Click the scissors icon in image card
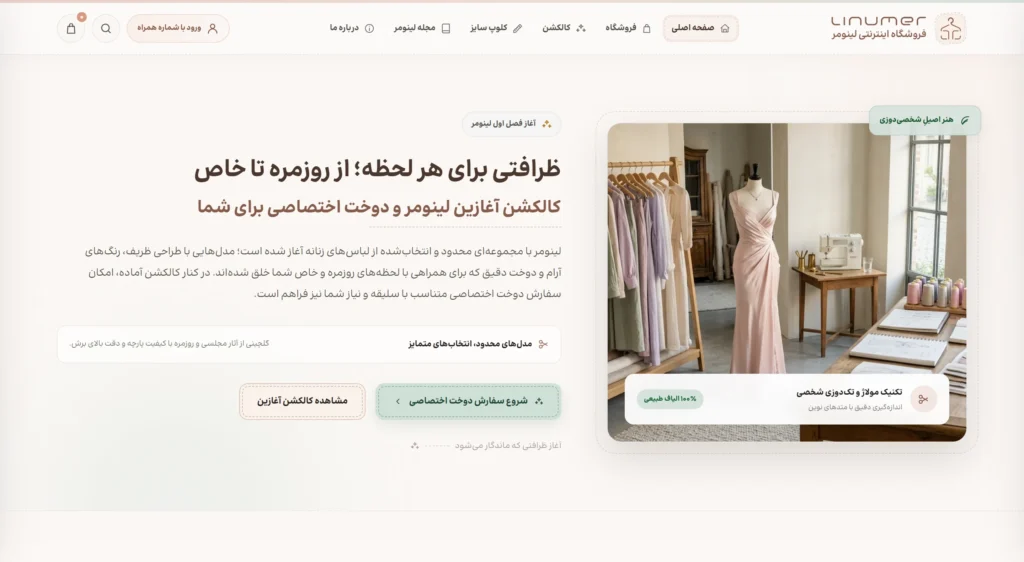Viewport: 1024px width, 562px height. point(923,399)
